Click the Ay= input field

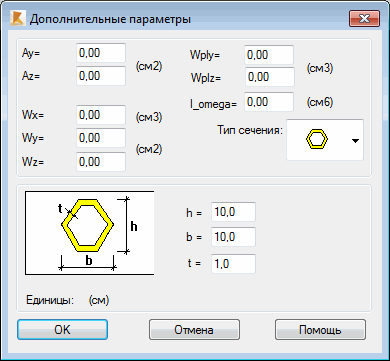pyautogui.click(x=101, y=53)
